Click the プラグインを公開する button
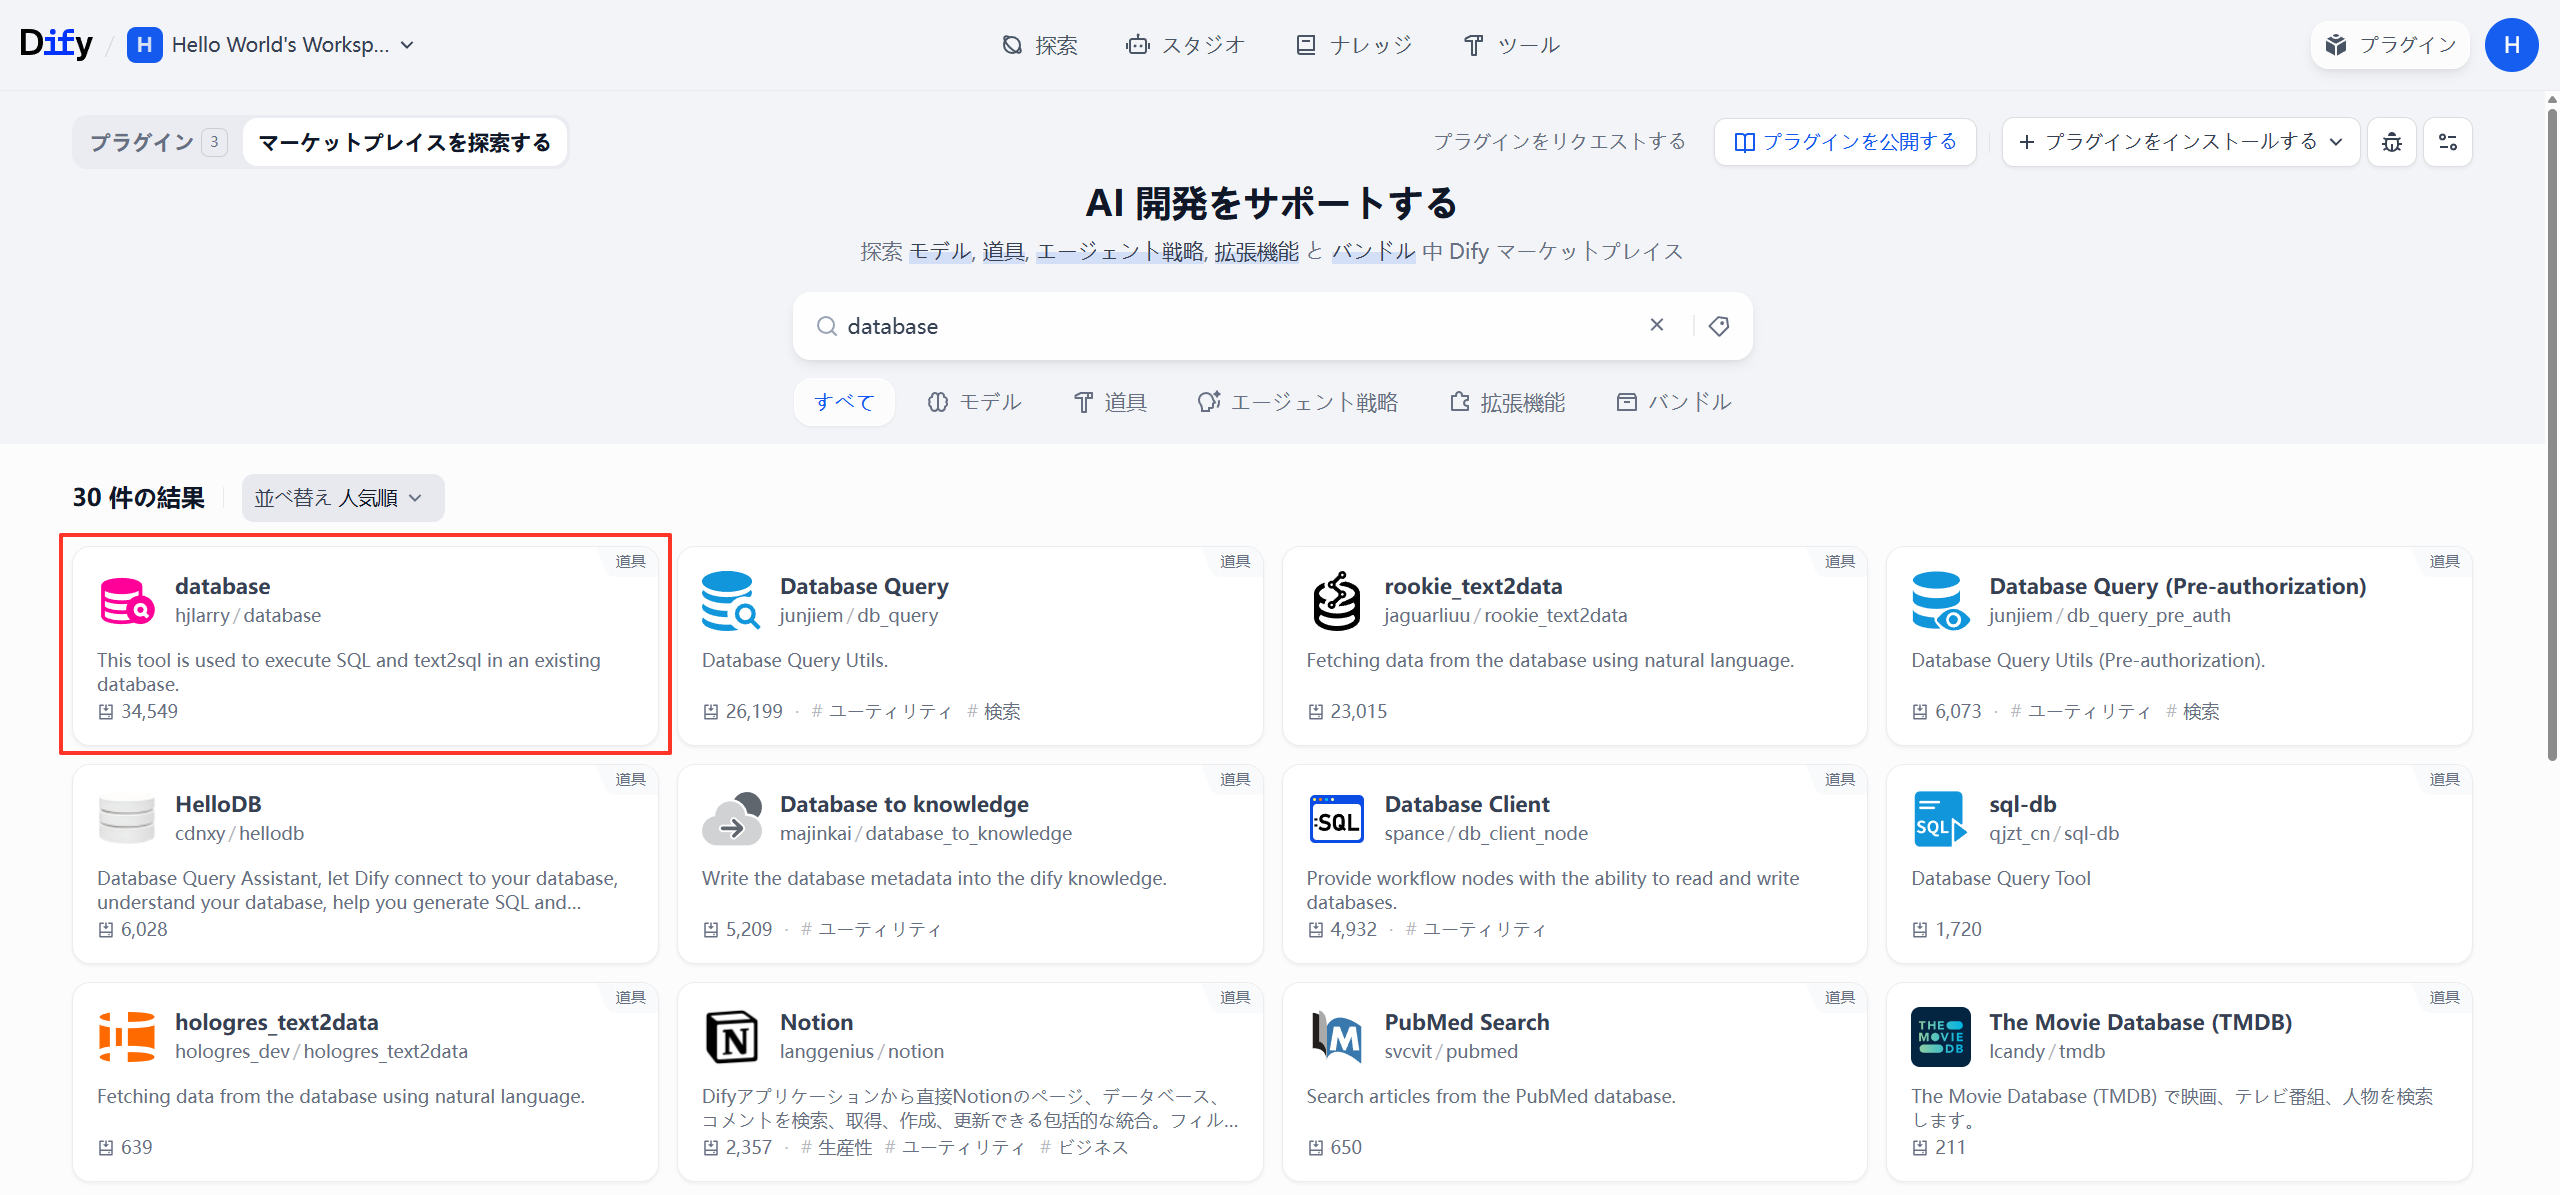The height and width of the screenshot is (1195, 2560). [1845, 141]
